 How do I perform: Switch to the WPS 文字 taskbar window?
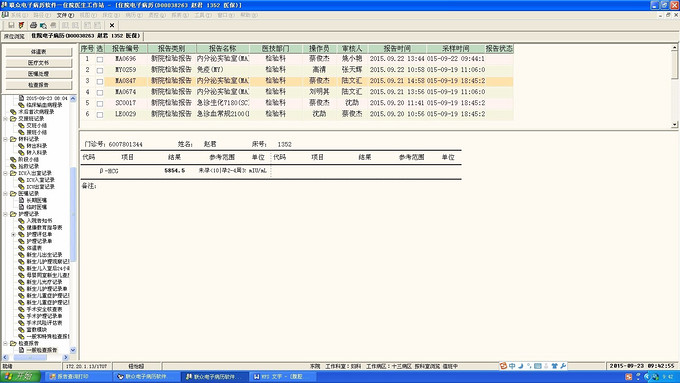(282, 377)
